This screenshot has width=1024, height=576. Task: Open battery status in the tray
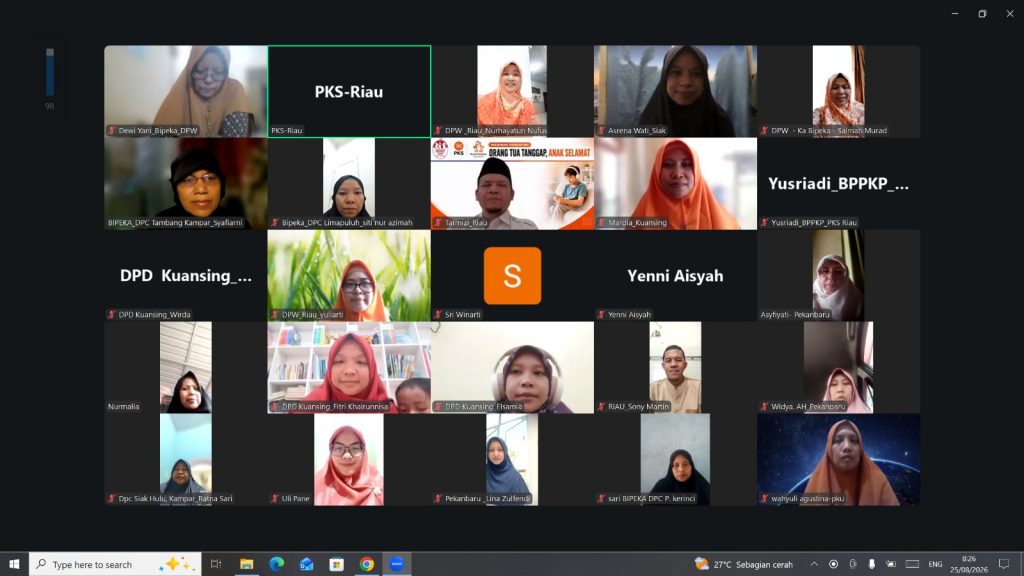click(x=891, y=564)
